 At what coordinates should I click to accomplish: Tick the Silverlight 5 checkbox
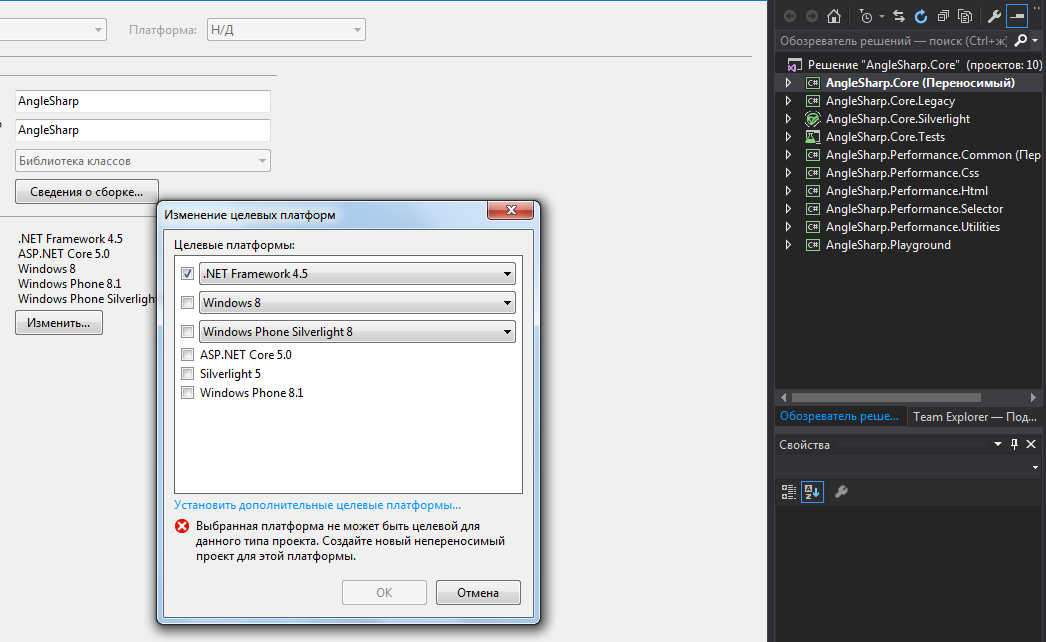[187, 374]
